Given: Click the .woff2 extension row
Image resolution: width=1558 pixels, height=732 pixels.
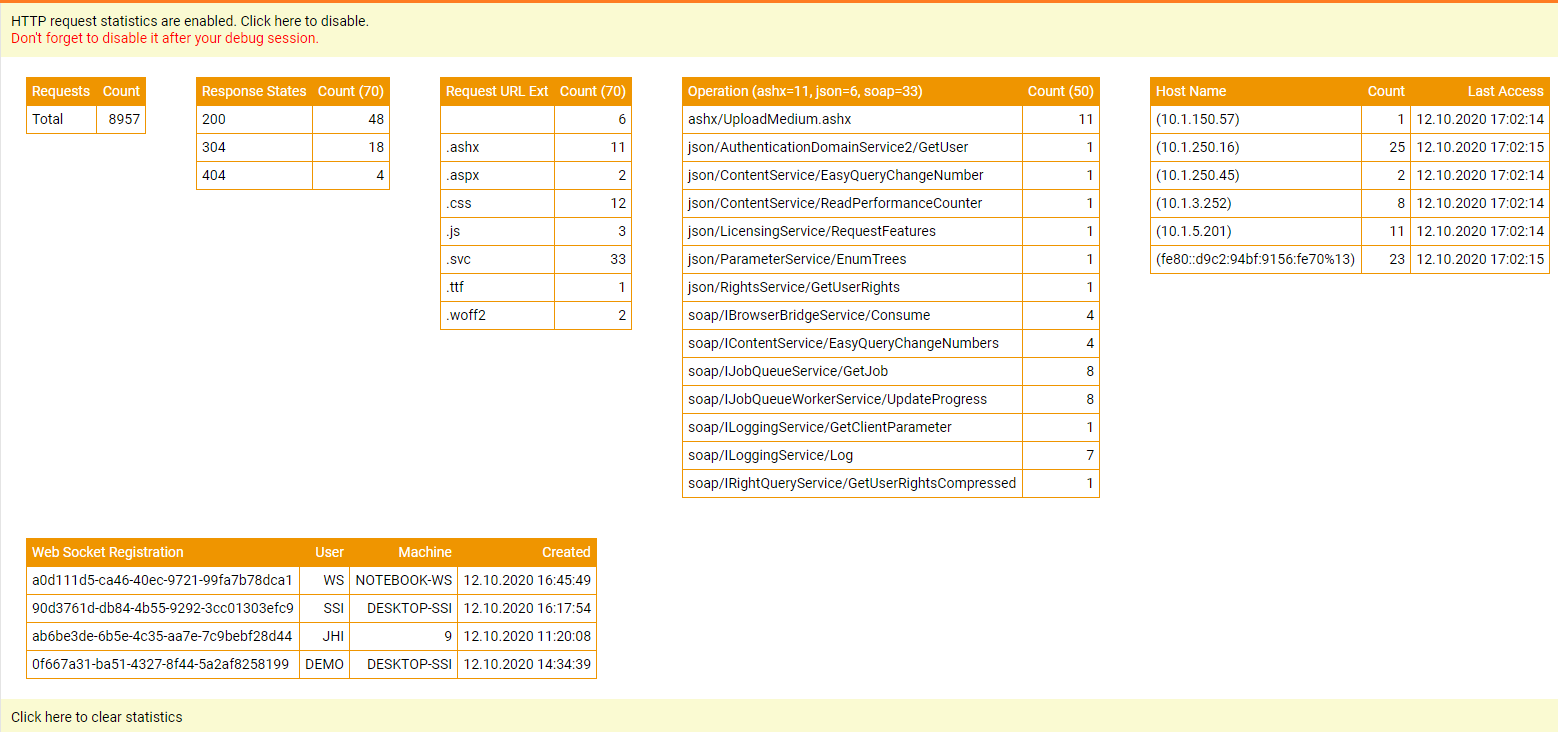Looking at the screenshot, I should point(466,315).
